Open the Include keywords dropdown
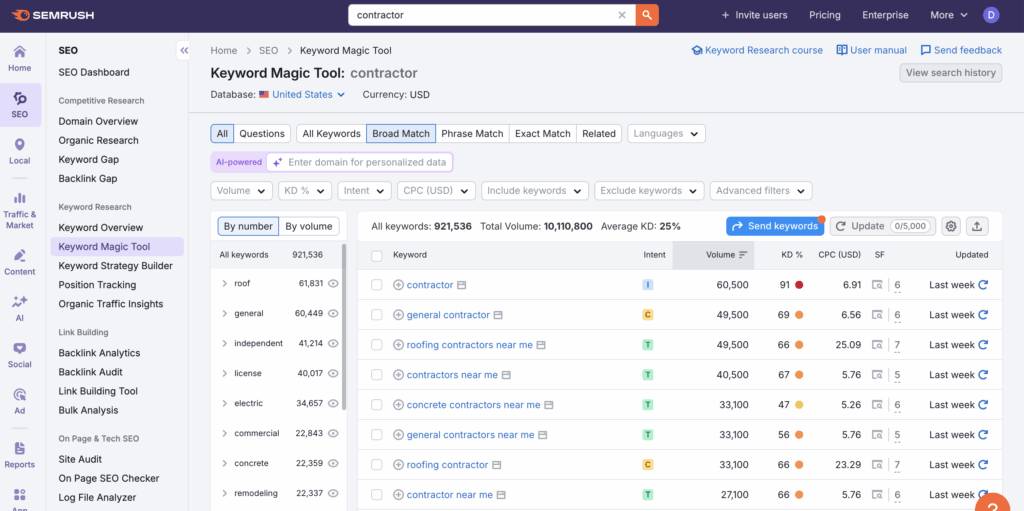This screenshot has height=511, width=1024. [x=535, y=191]
